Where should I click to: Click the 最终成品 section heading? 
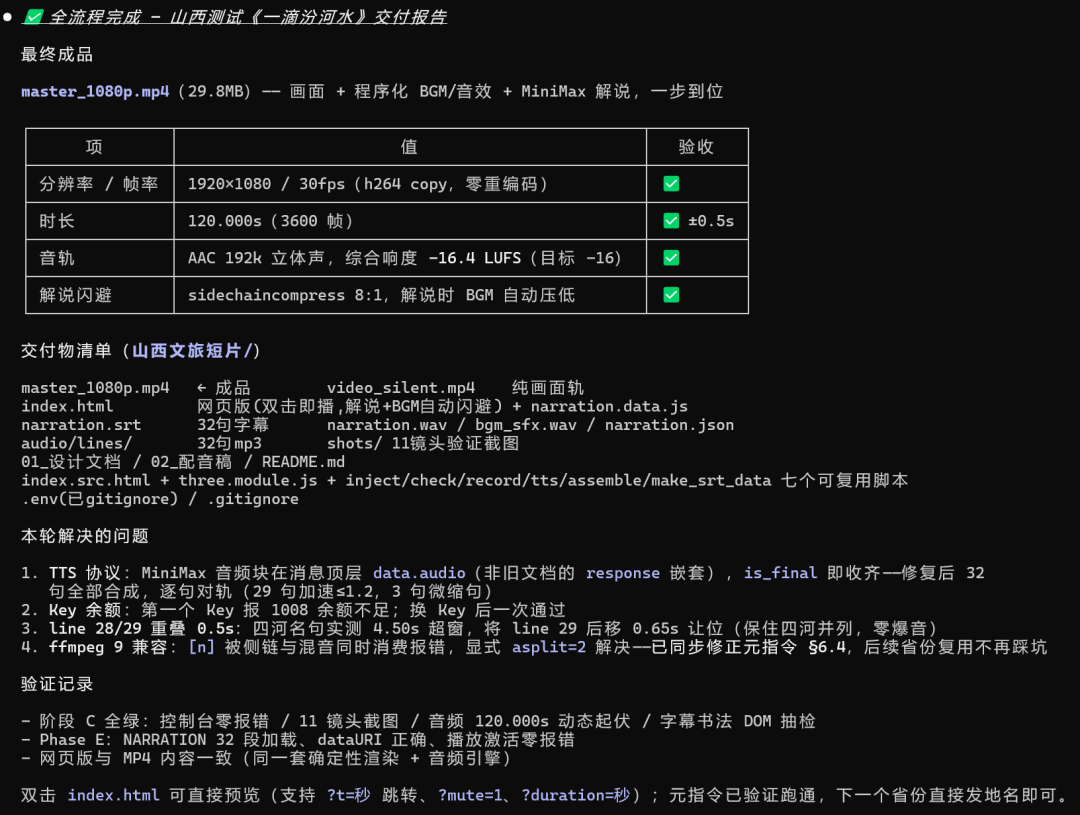pyautogui.click(x=57, y=54)
